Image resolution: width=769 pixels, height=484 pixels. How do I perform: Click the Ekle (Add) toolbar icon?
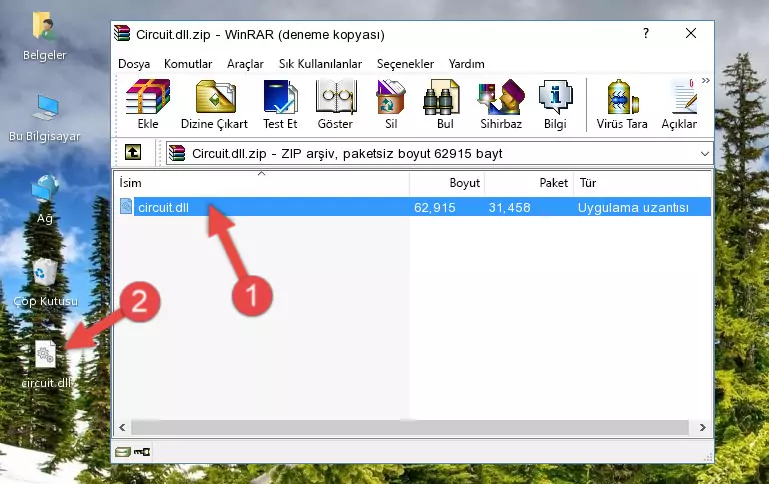pos(148,104)
